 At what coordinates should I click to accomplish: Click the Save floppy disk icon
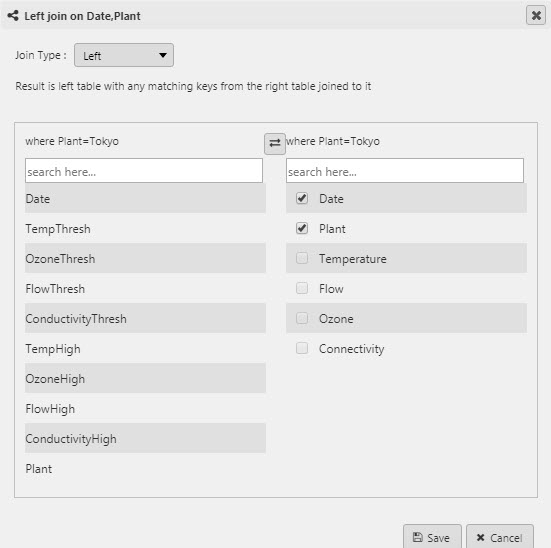click(418, 537)
